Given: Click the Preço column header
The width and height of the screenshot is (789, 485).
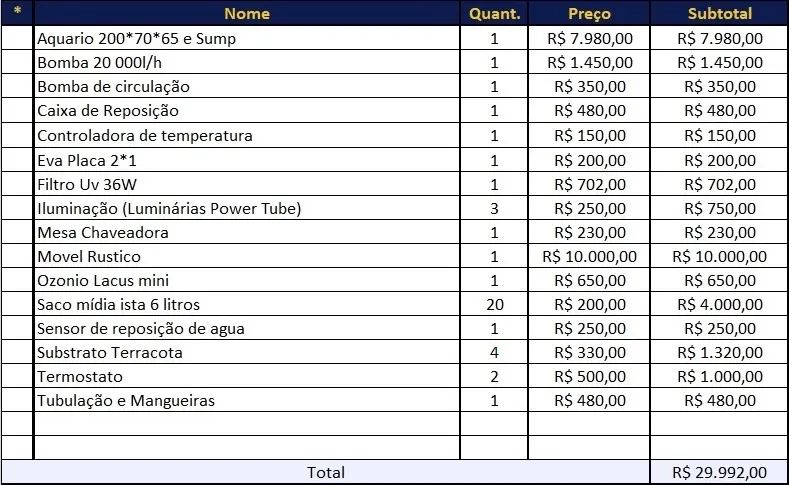Looking at the screenshot, I should (589, 14).
